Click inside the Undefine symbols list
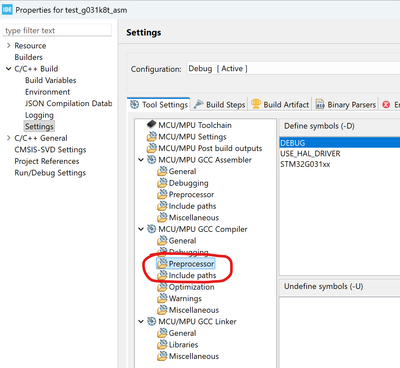Image resolution: width=400 pixels, height=368 pixels. pos(340,332)
